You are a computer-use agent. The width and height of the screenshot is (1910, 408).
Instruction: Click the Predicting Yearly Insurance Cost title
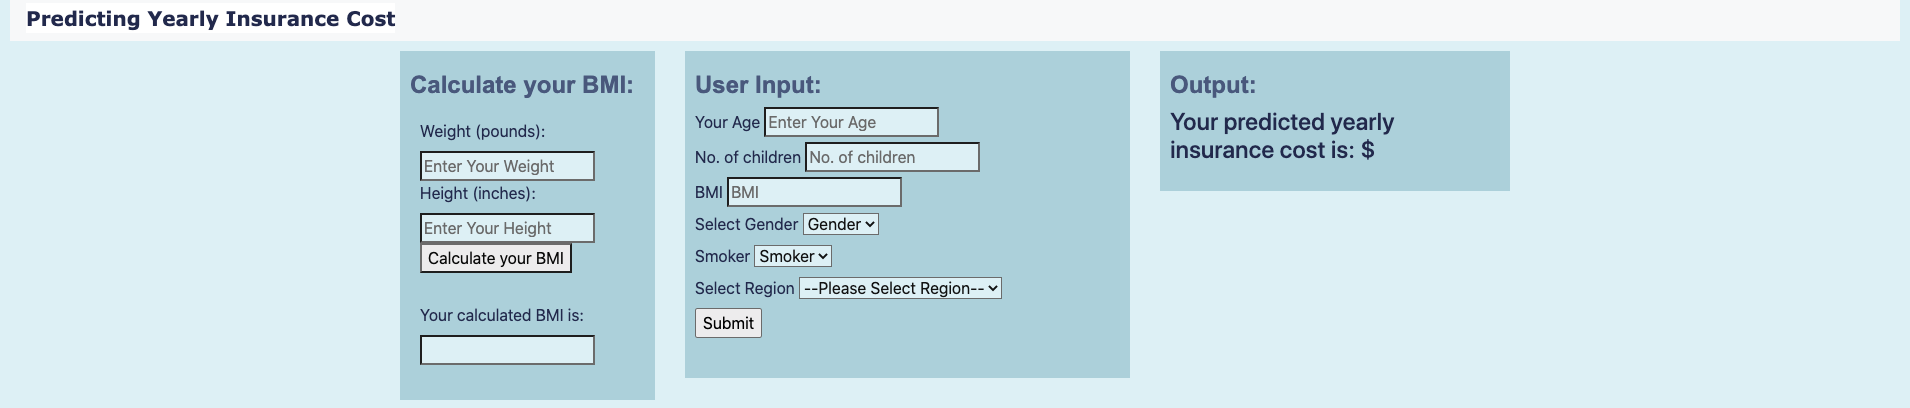(x=211, y=19)
